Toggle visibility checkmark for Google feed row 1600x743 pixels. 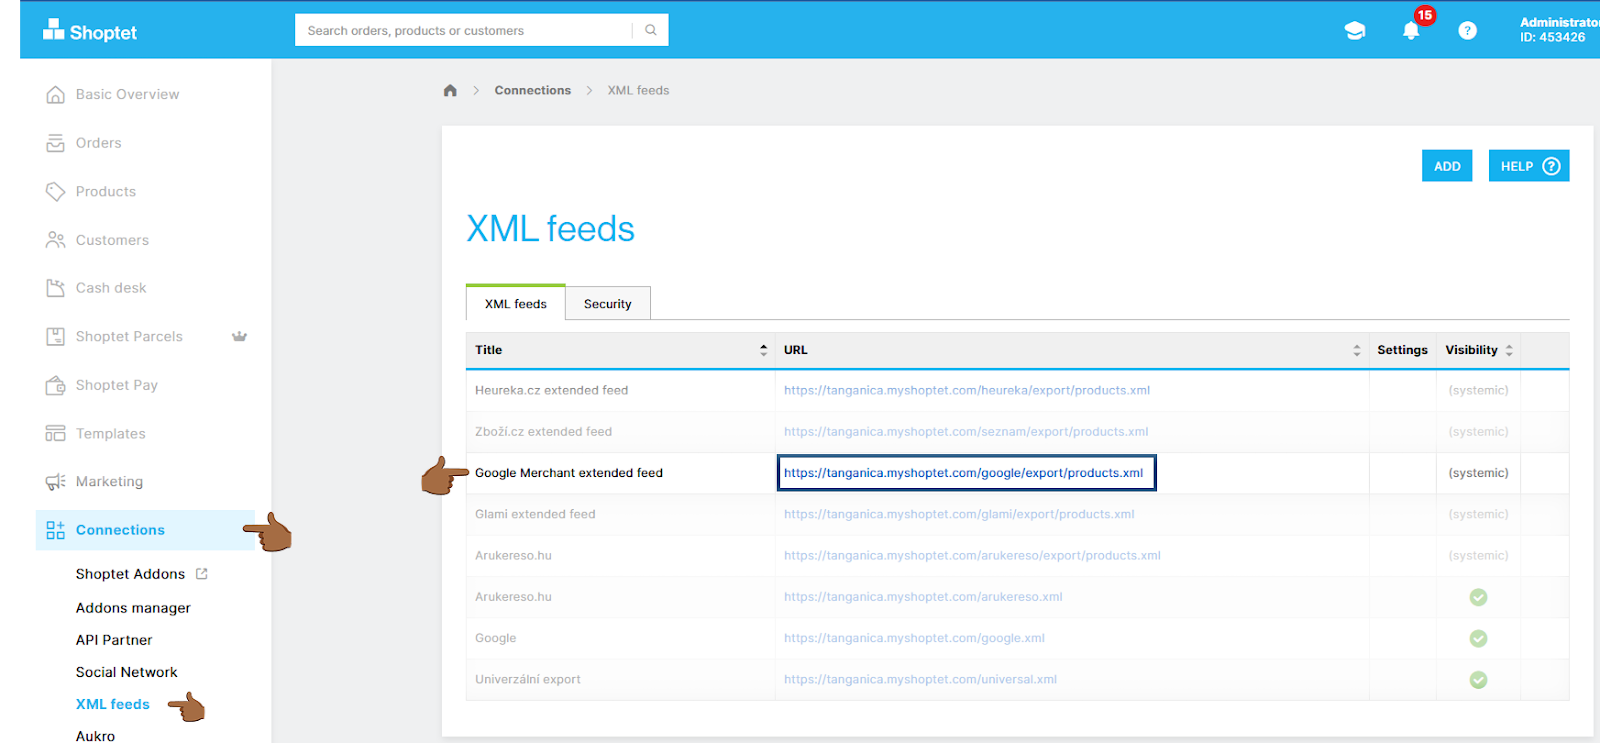point(1478,638)
